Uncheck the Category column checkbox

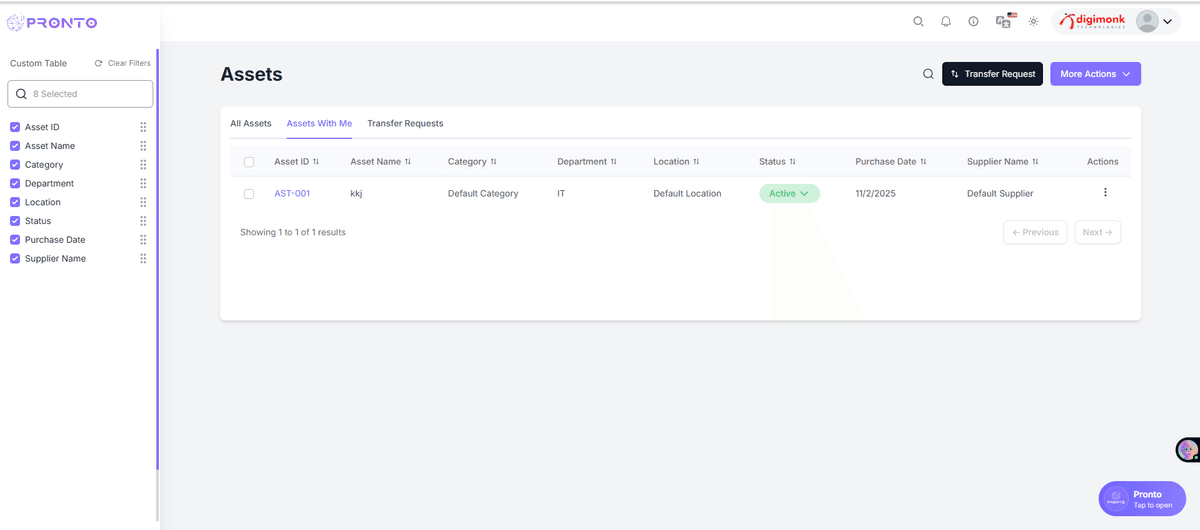coord(15,165)
